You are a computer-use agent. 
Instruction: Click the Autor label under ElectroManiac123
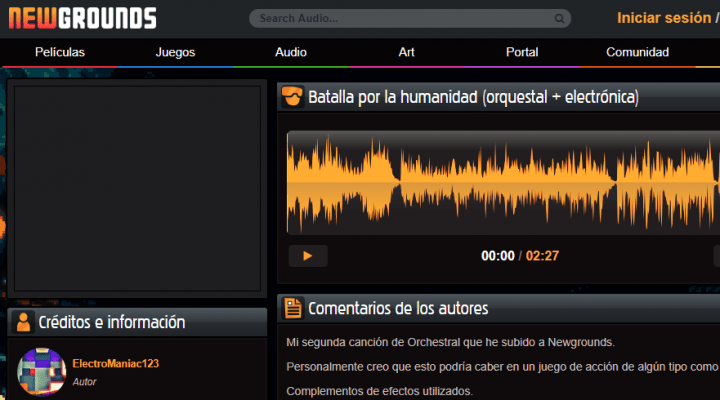click(84, 382)
